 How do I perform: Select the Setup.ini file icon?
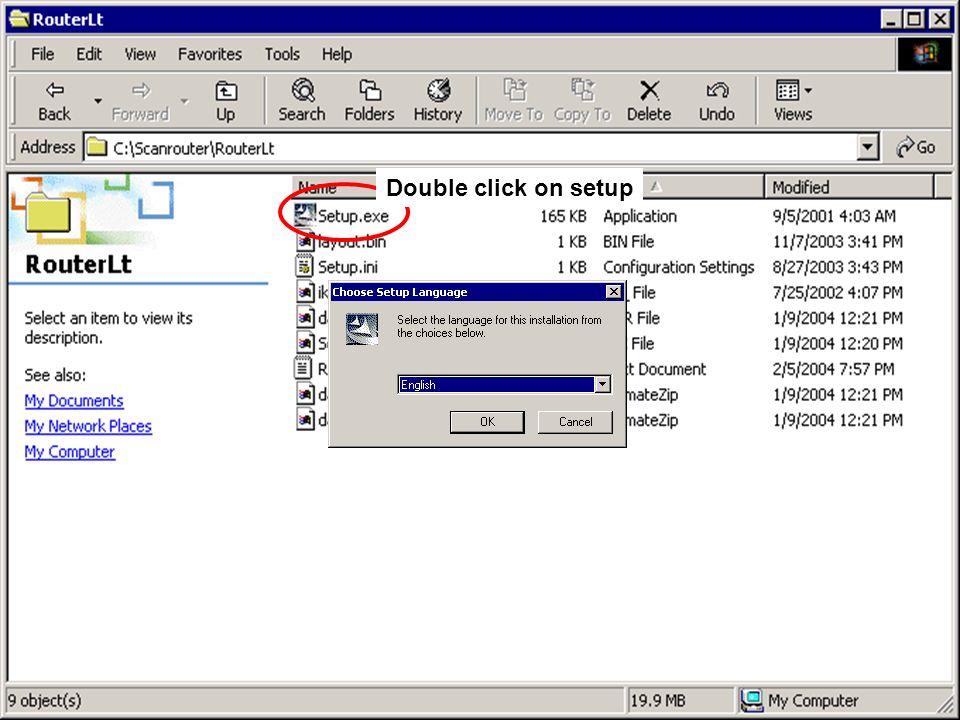(304, 267)
